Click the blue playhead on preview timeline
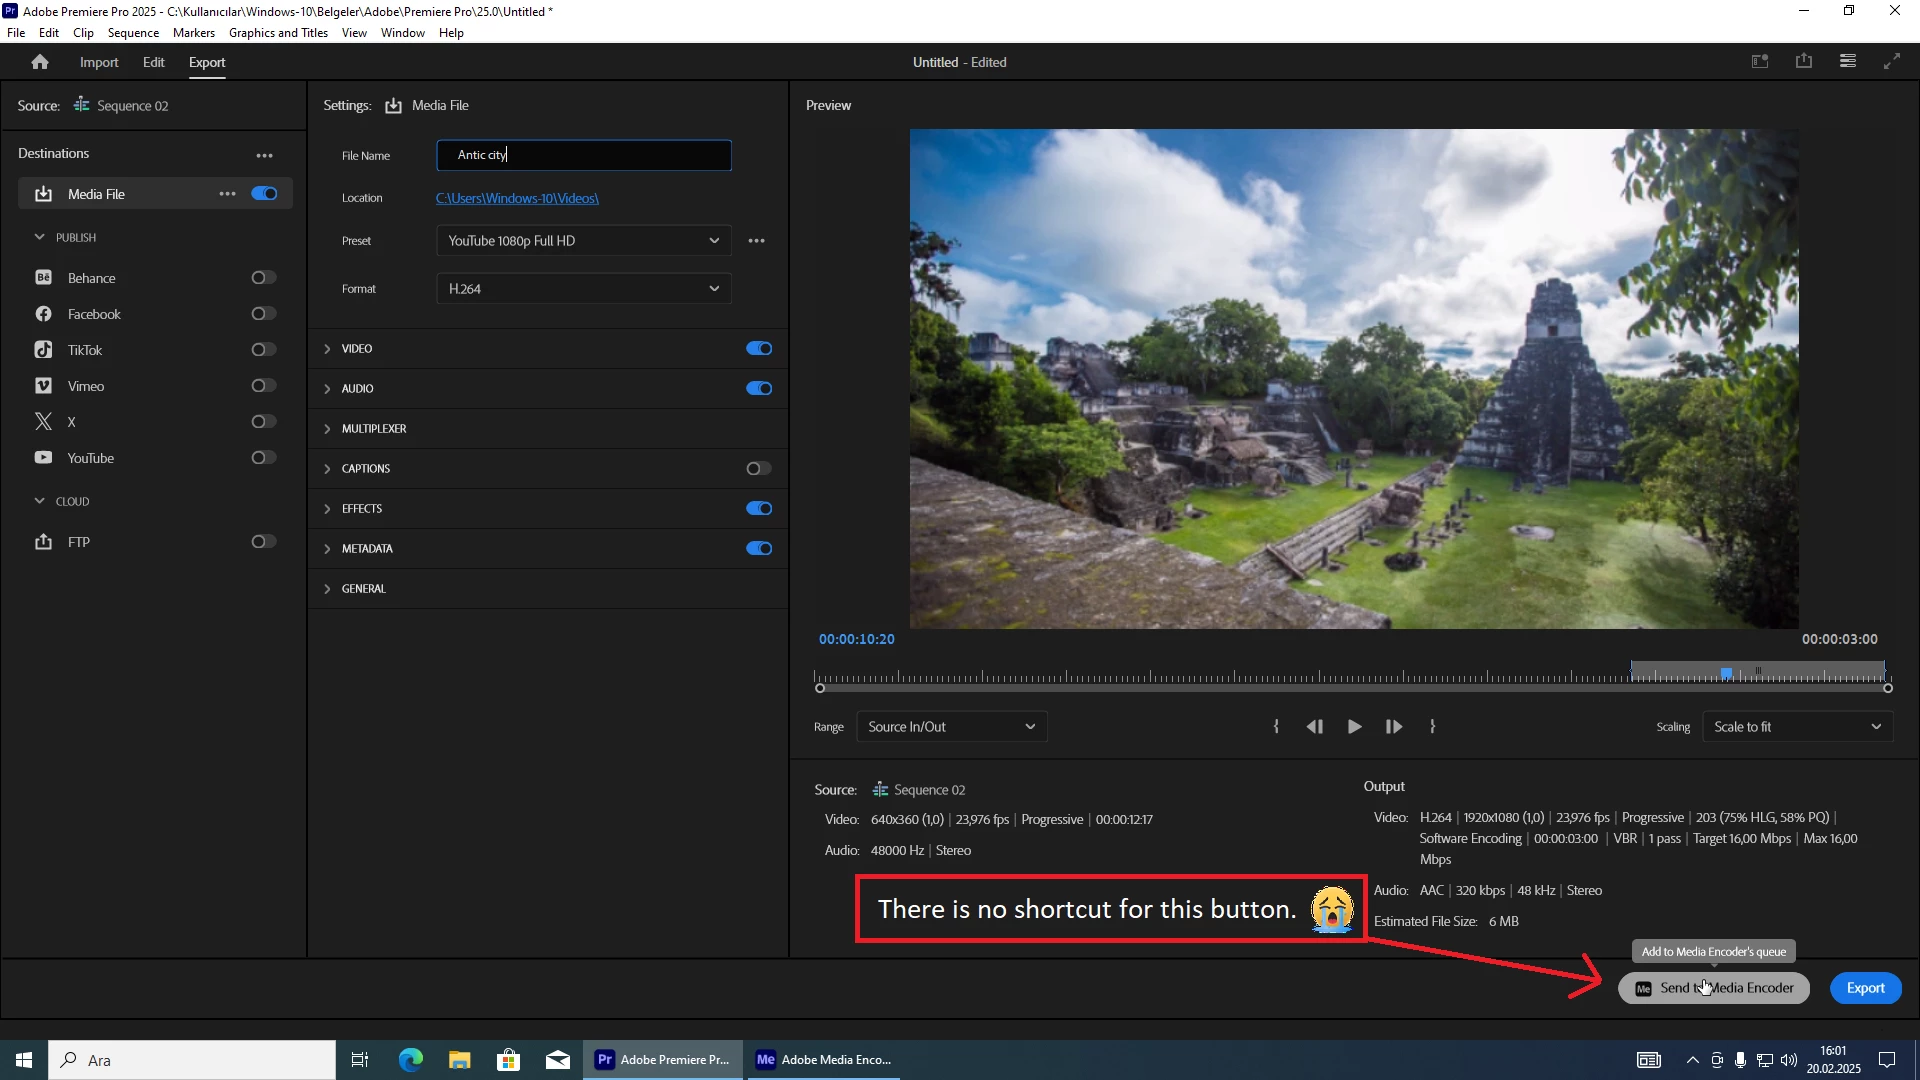The height and width of the screenshot is (1080, 1920). tap(1726, 674)
